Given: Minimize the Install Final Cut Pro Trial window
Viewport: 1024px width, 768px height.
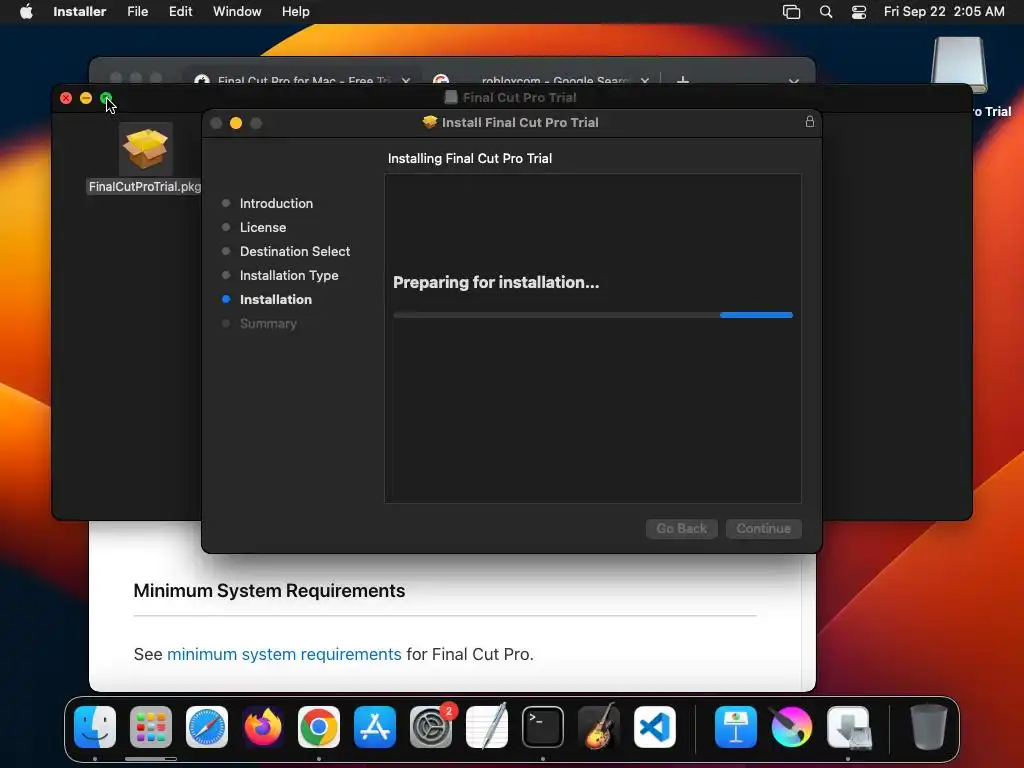Looking at the screenshot, I should (x=236, y=123).
